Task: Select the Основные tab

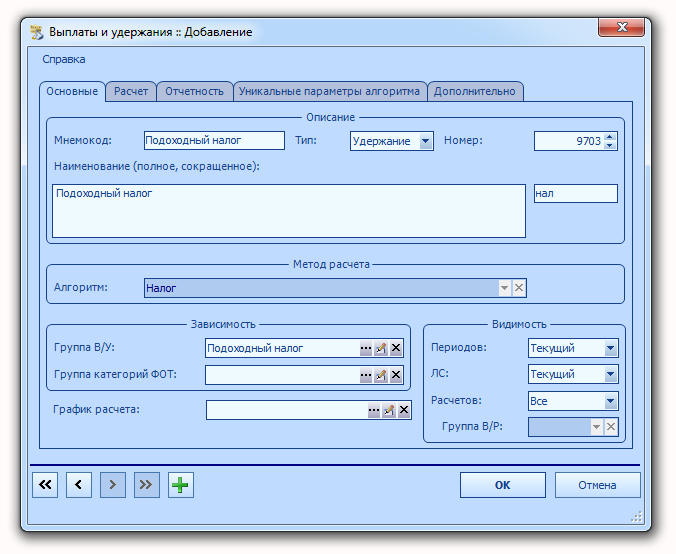Action: [72, 91]
